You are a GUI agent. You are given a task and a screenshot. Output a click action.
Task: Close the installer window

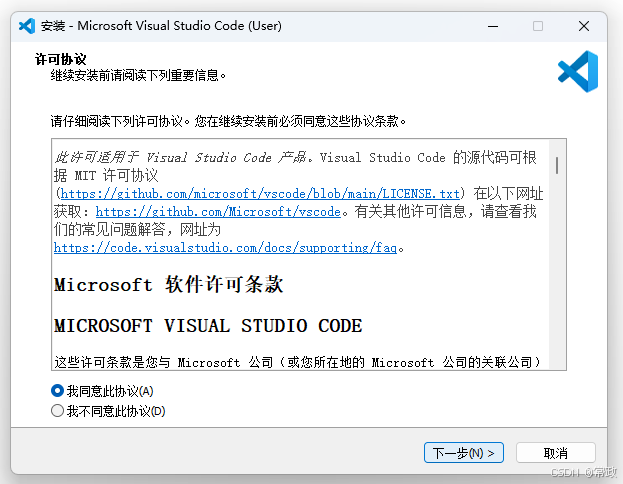pos(584,26)
